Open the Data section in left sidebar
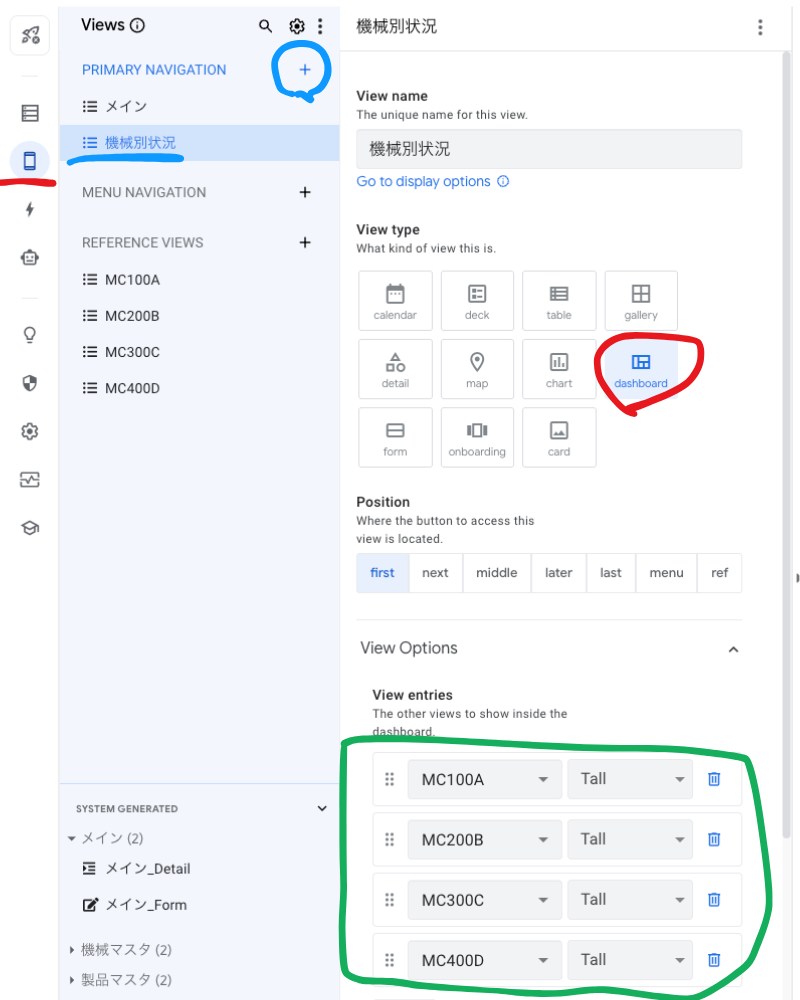 click(29, 113)
